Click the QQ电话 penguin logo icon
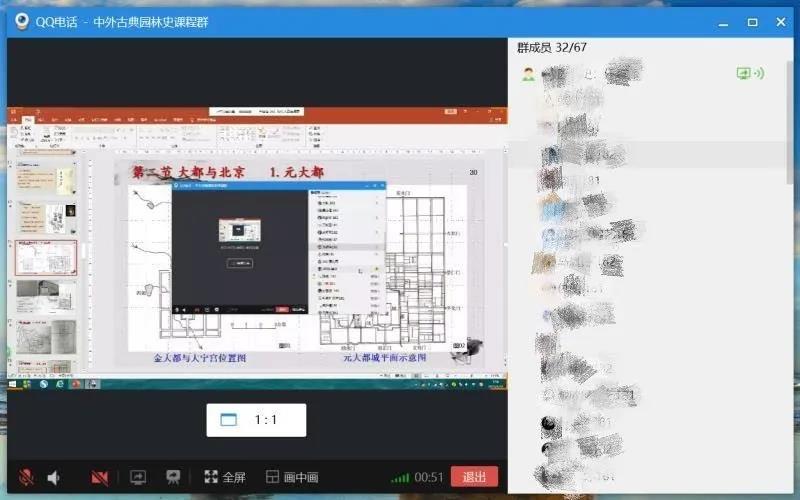Viewport: 800px width, 500px height. point(21,21)
